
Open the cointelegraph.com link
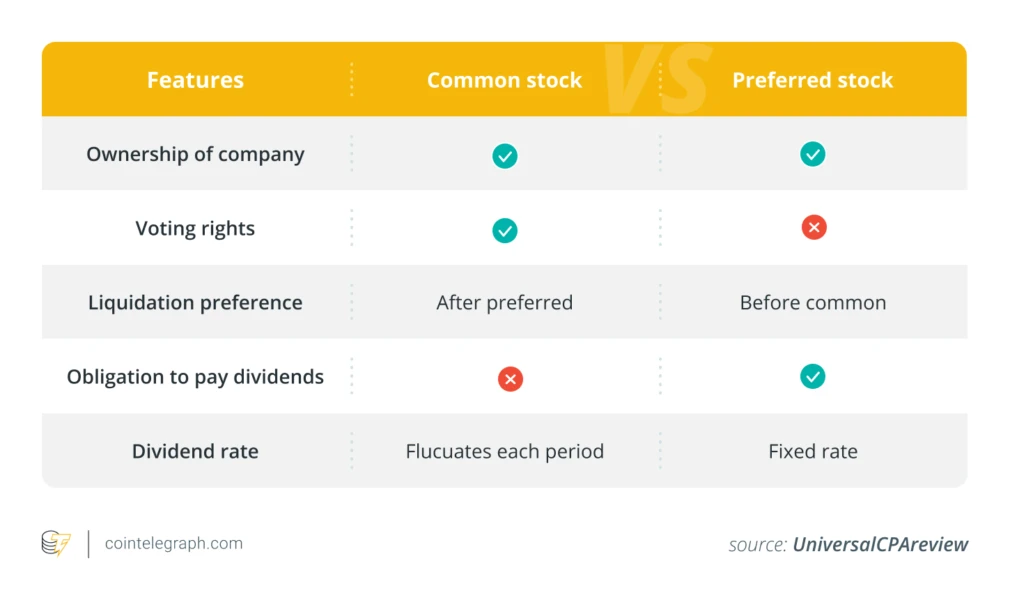pyautogui.click(x=173, y=544)
